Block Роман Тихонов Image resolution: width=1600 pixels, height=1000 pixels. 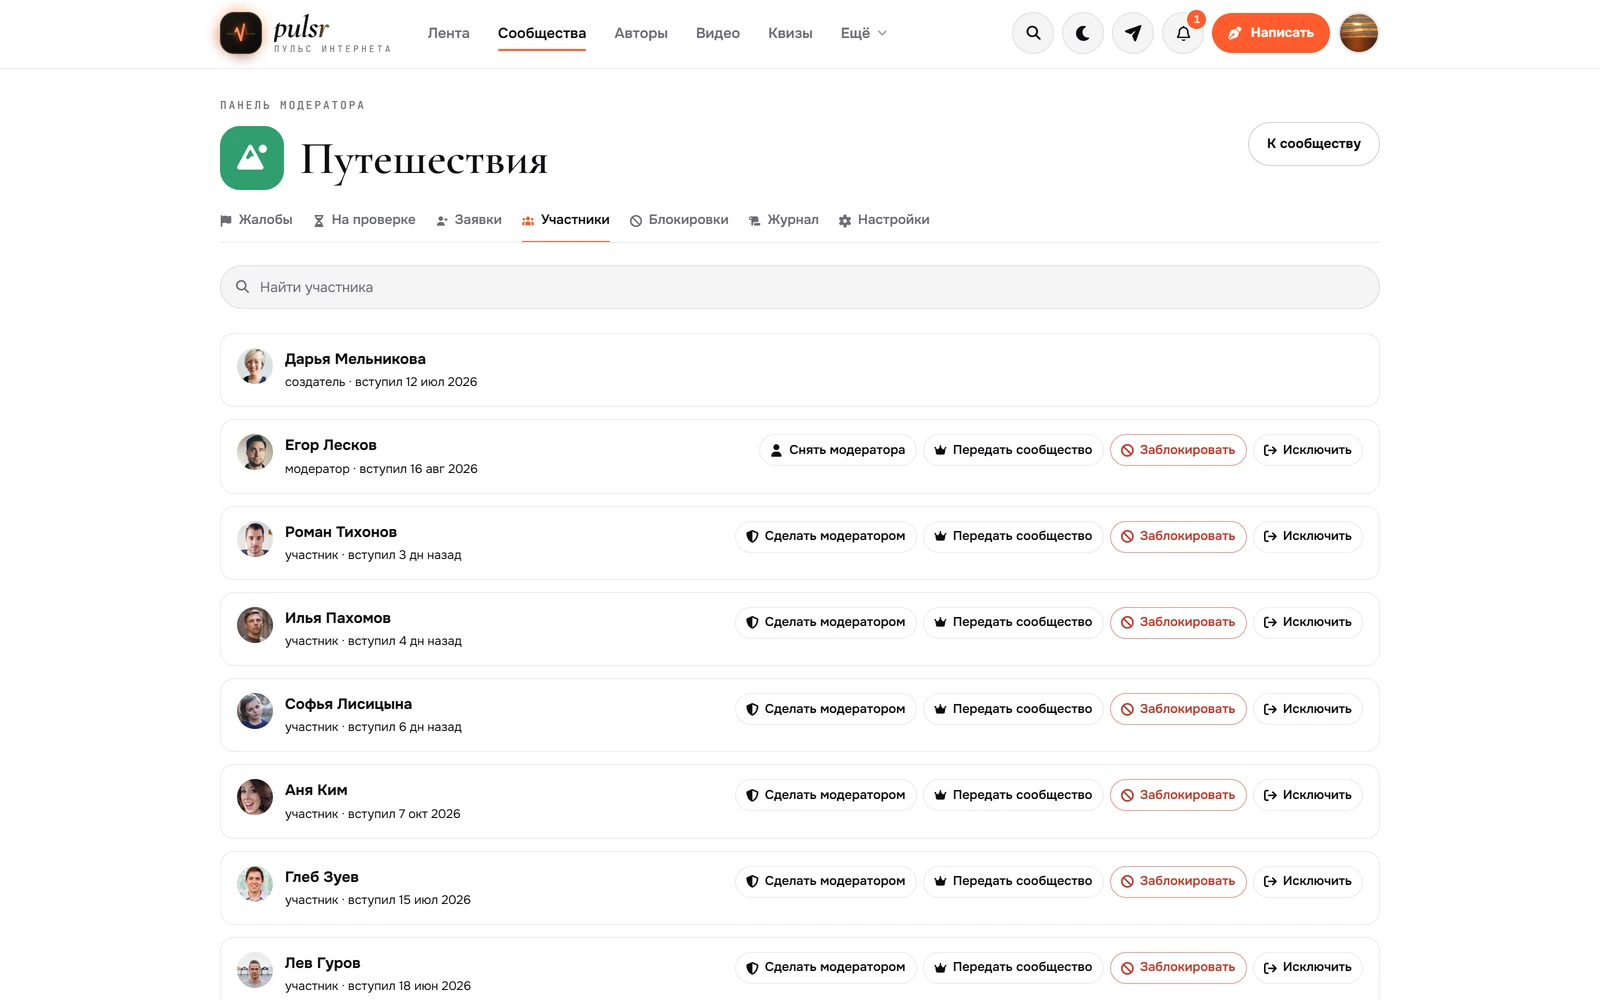tap(1178, 536)
